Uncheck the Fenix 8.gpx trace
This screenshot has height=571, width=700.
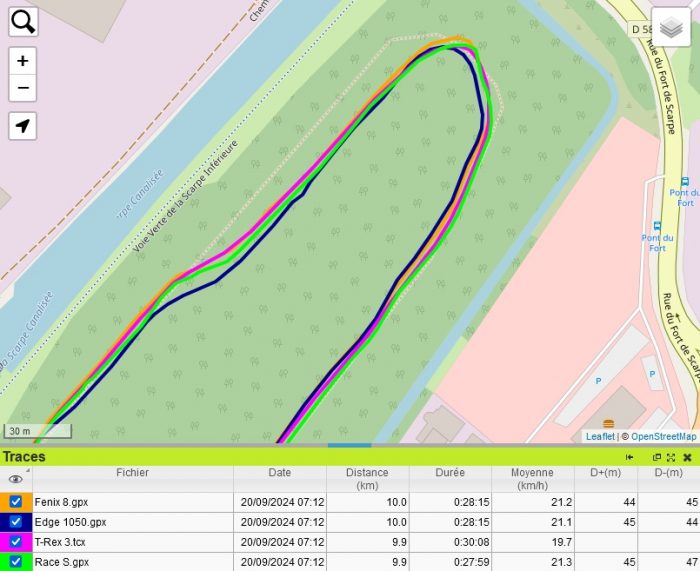(16, 502)
